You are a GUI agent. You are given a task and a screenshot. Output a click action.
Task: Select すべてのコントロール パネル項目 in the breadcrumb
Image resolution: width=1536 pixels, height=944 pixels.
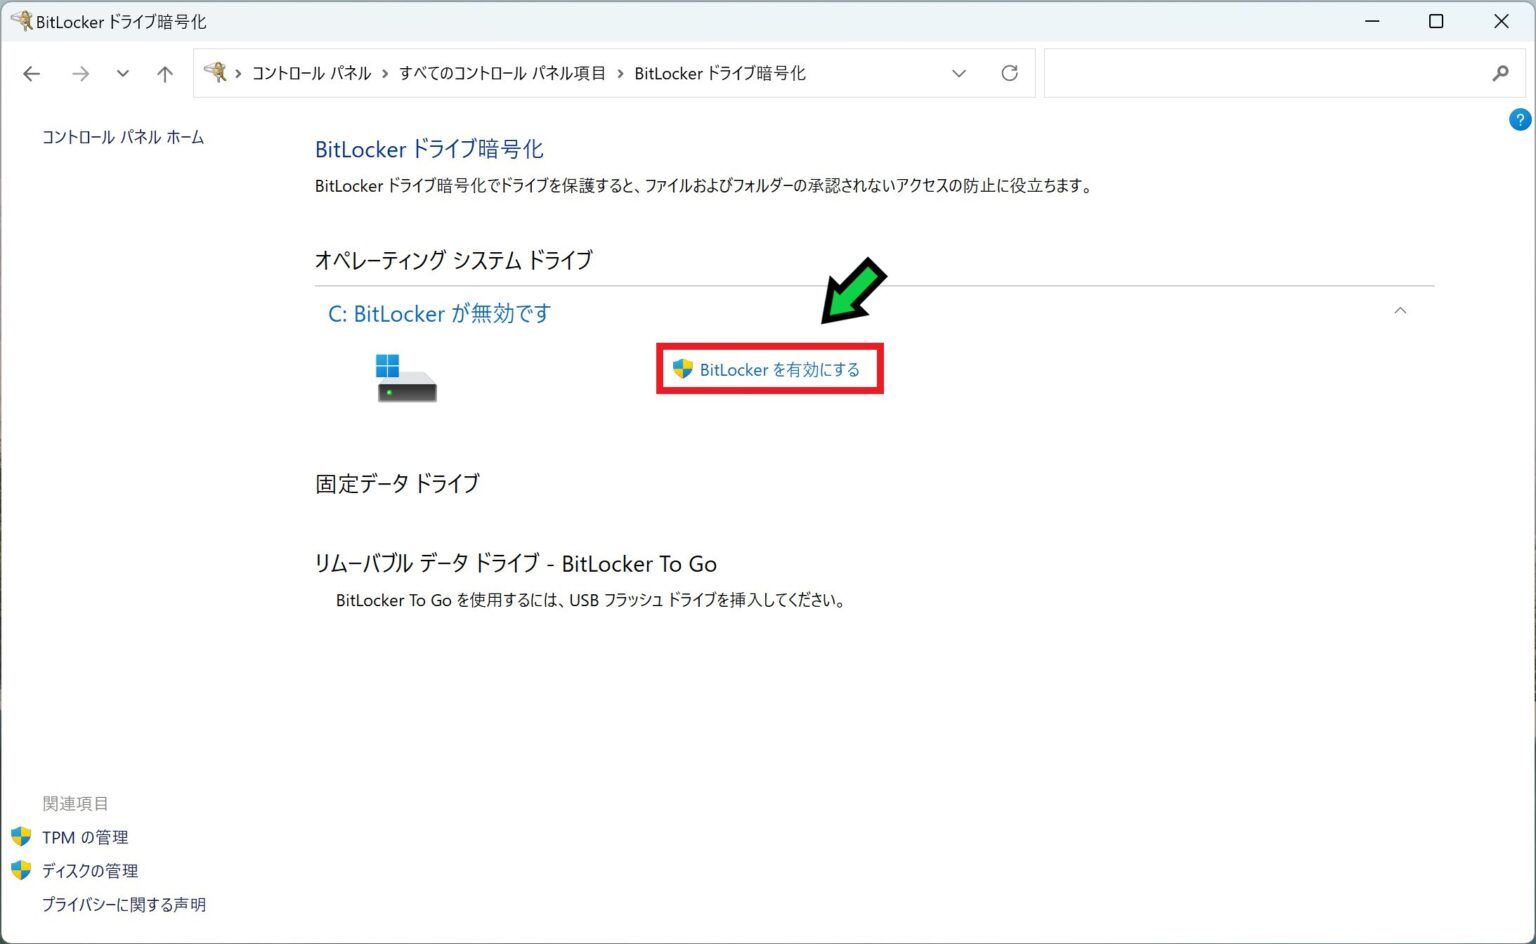click(x=500, y=72)
